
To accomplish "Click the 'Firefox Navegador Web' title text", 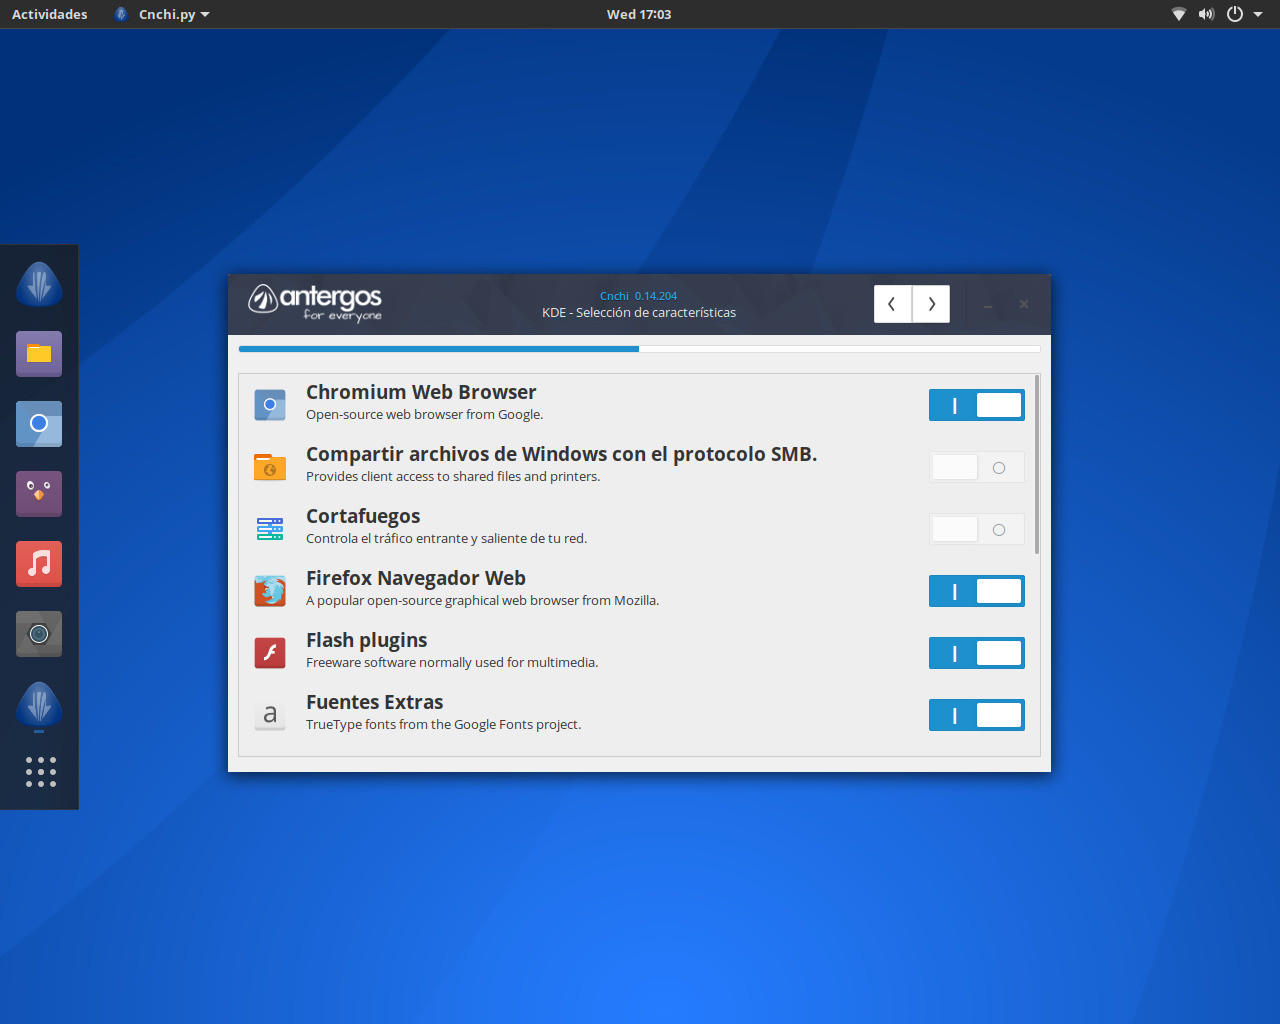I will tap(416, 578).
